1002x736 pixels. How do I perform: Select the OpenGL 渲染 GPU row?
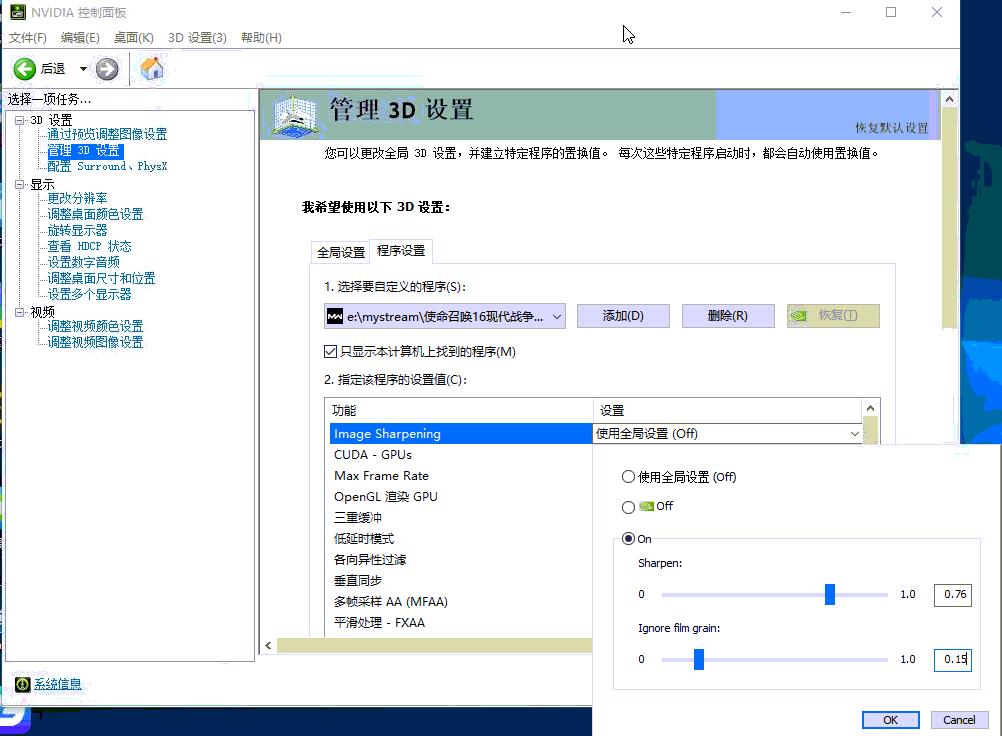pos(461,497)
